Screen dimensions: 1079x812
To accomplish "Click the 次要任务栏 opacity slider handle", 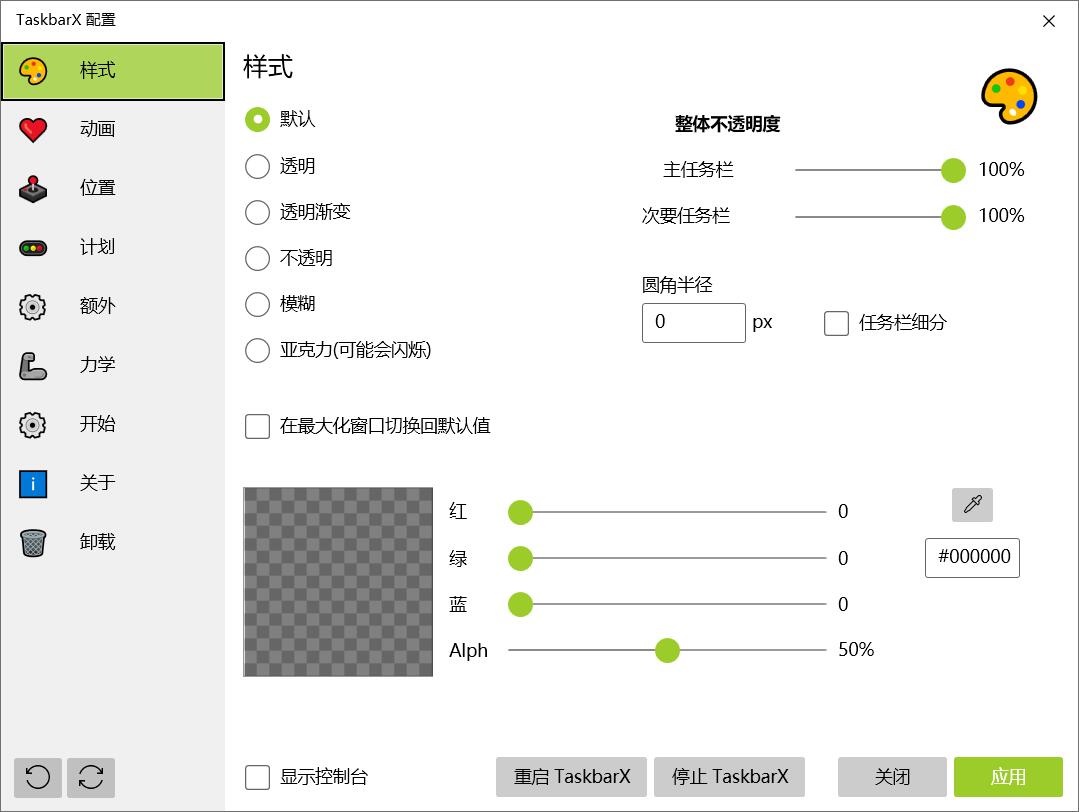I will click(953, 217).
